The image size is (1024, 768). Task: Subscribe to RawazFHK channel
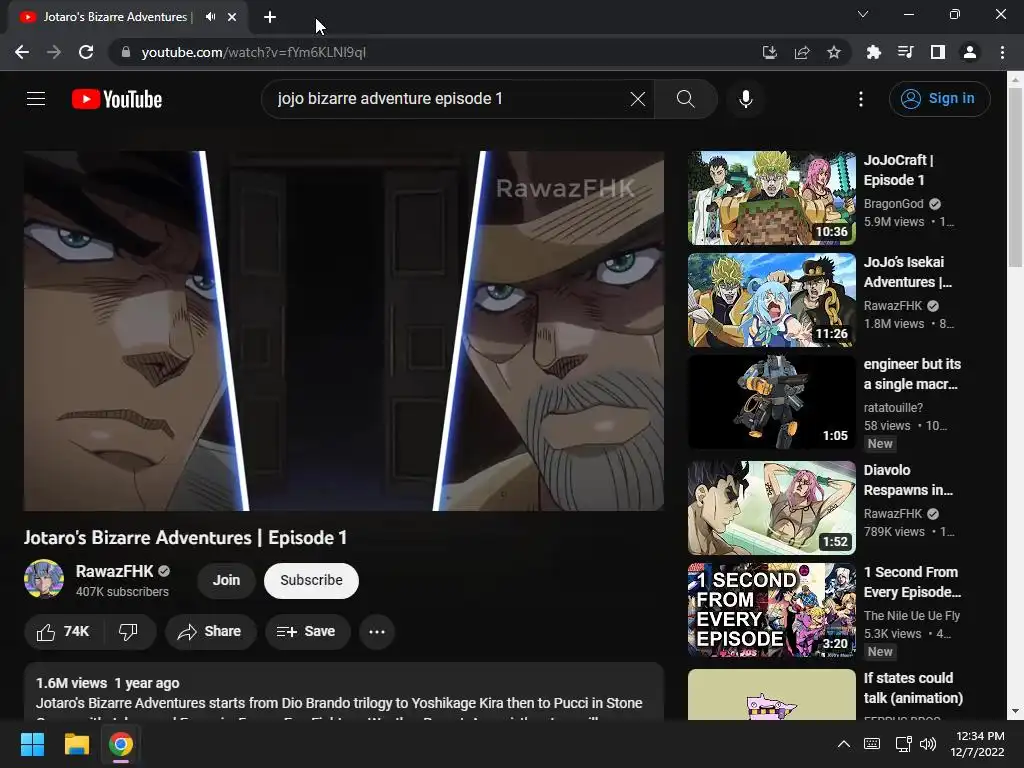[312, 580]
